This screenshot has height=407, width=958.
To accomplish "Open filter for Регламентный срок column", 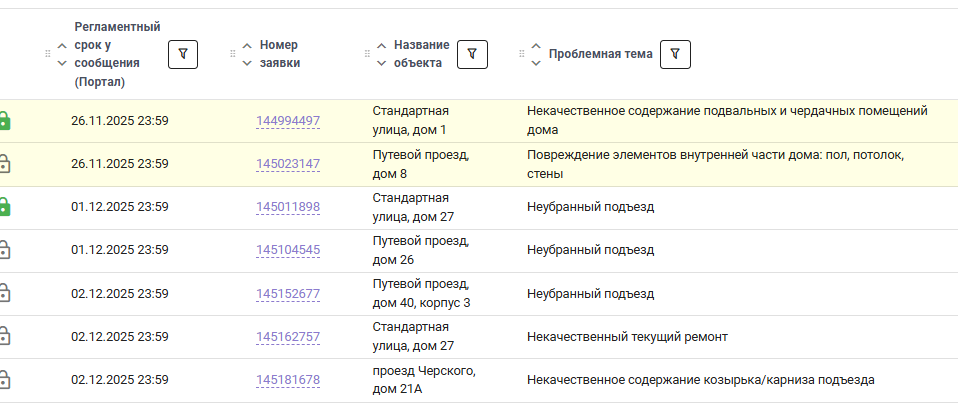I will pyautogui.click(x=182, y=54).
